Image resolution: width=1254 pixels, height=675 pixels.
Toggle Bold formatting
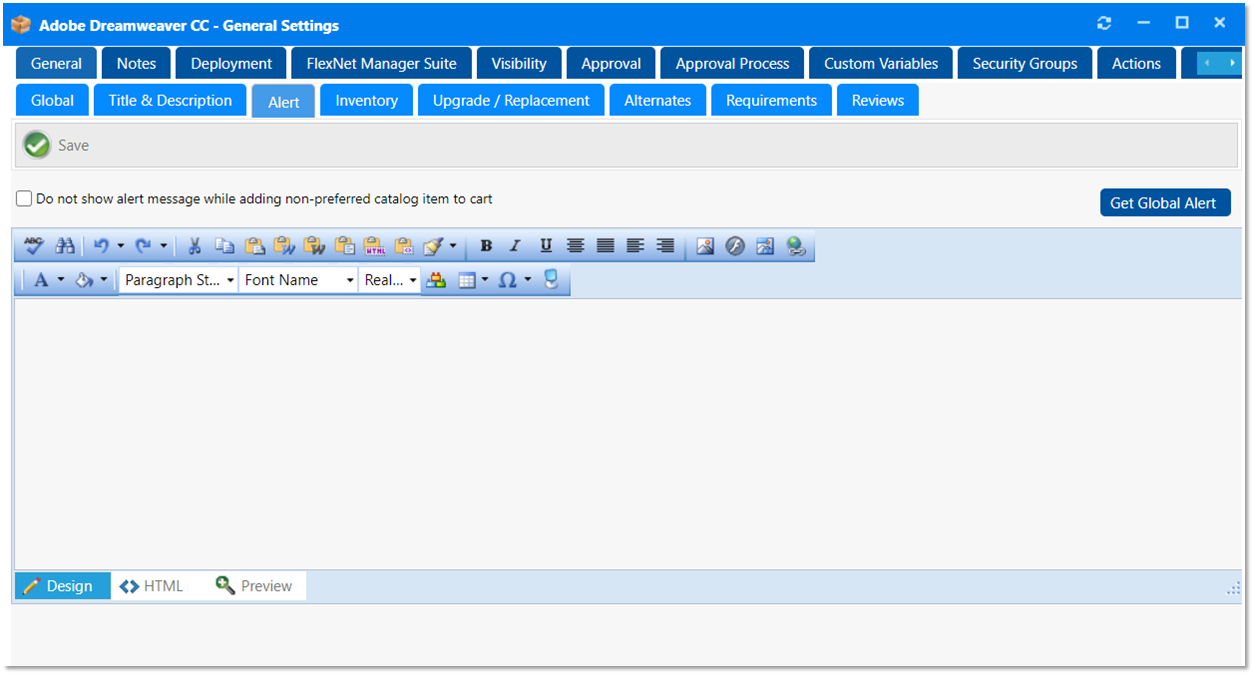(x=486, y=246)
